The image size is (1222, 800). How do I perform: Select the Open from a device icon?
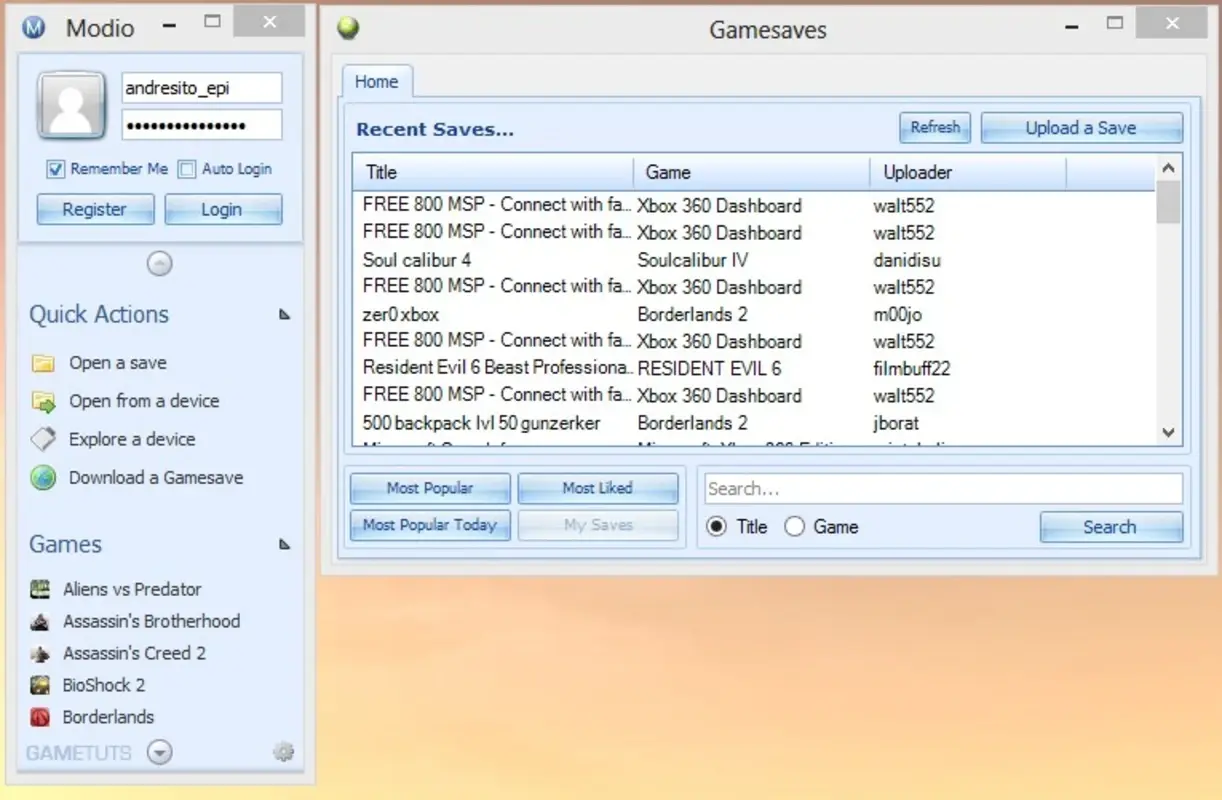click(44, 401)
